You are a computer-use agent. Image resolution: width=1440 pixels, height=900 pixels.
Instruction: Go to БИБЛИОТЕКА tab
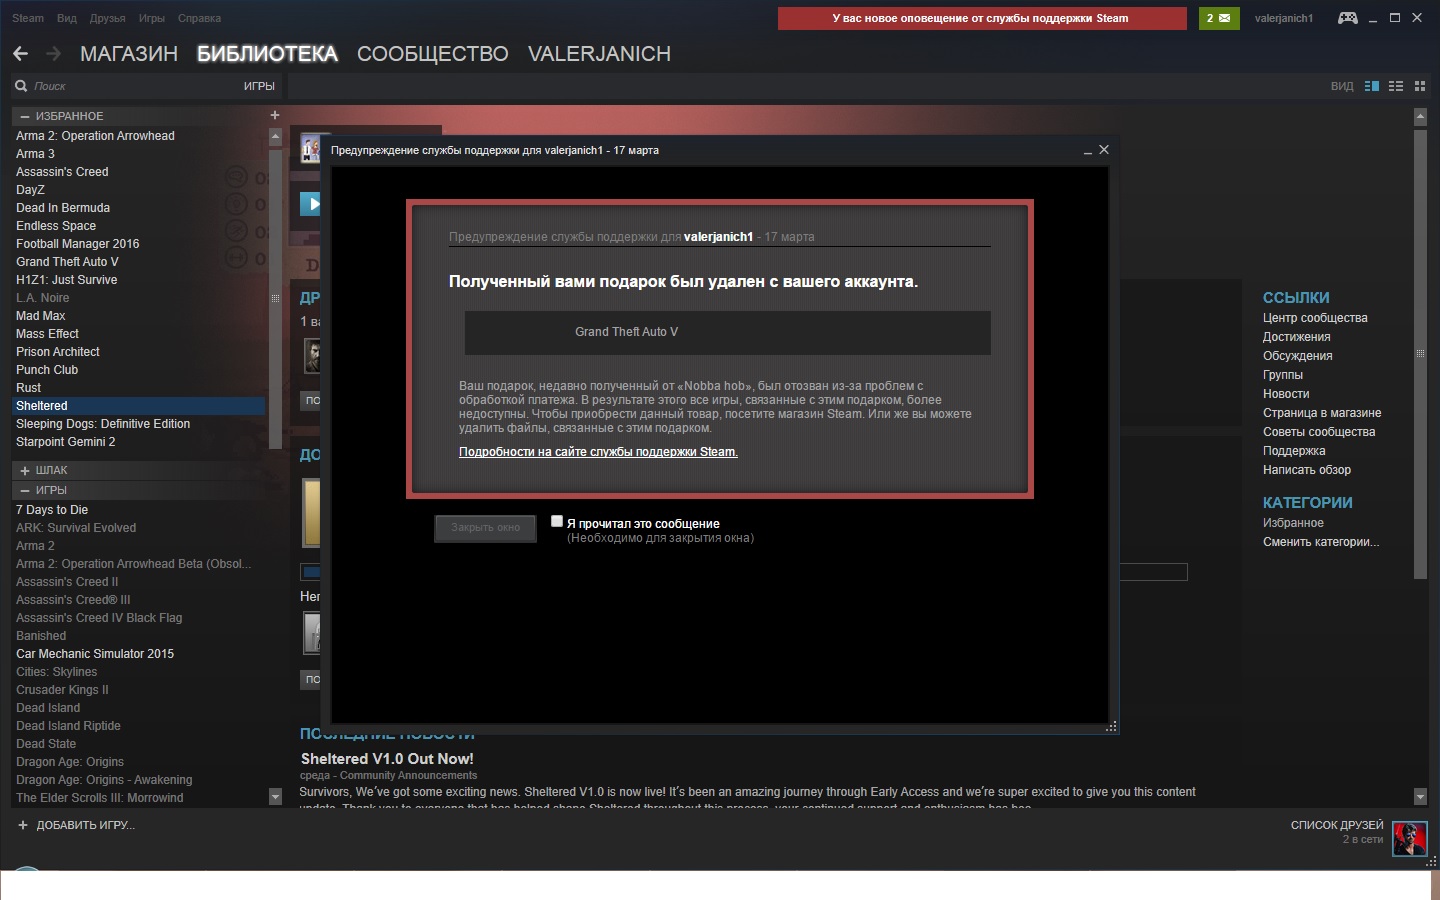[x=267, y=54]
